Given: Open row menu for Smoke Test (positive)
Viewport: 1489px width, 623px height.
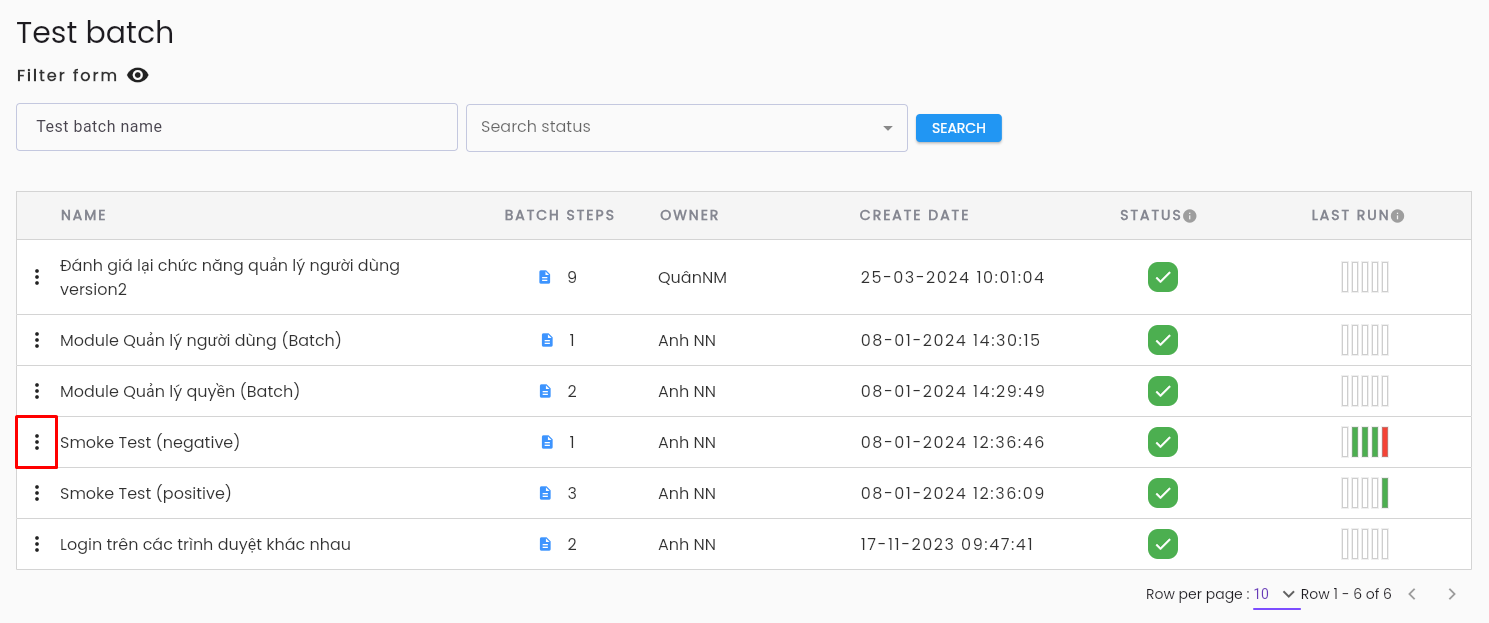Looking at the screenshot, I should [x=37, y=493].
